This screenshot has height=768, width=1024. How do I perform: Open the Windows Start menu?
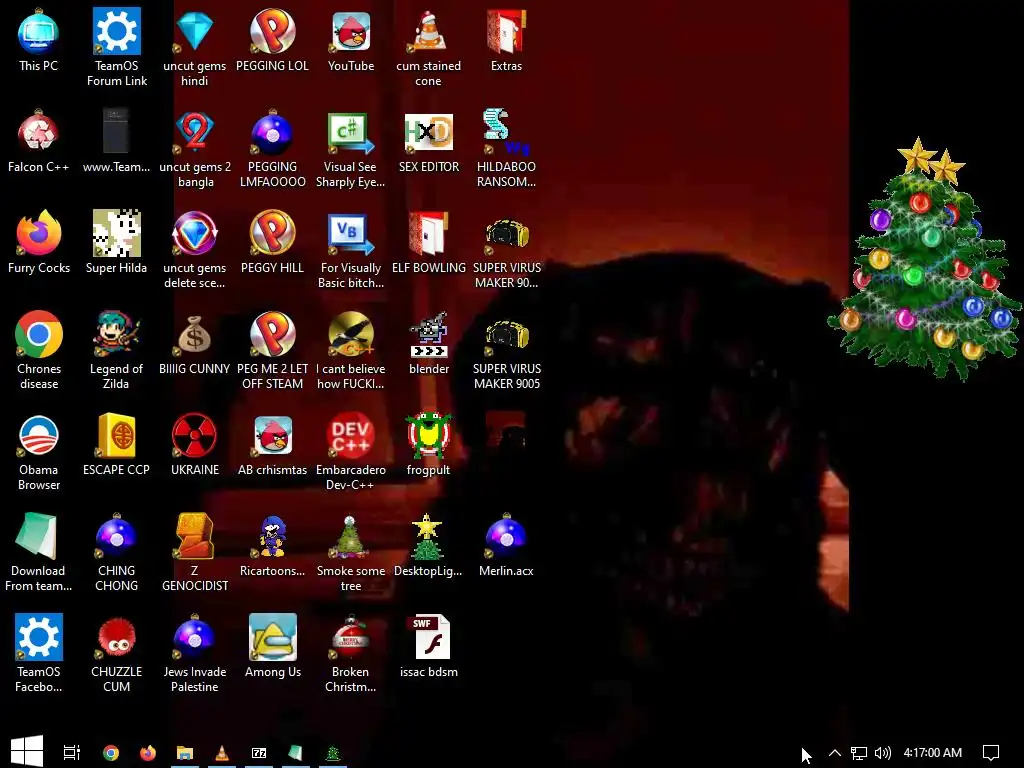tap(27, 752)
